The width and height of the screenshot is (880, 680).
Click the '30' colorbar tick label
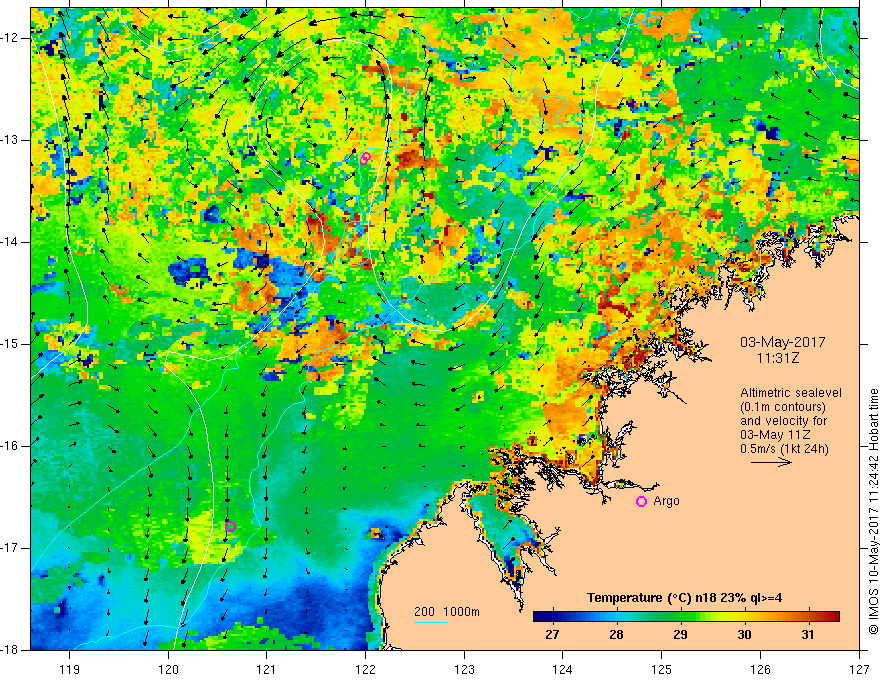(x=744, y=635)
